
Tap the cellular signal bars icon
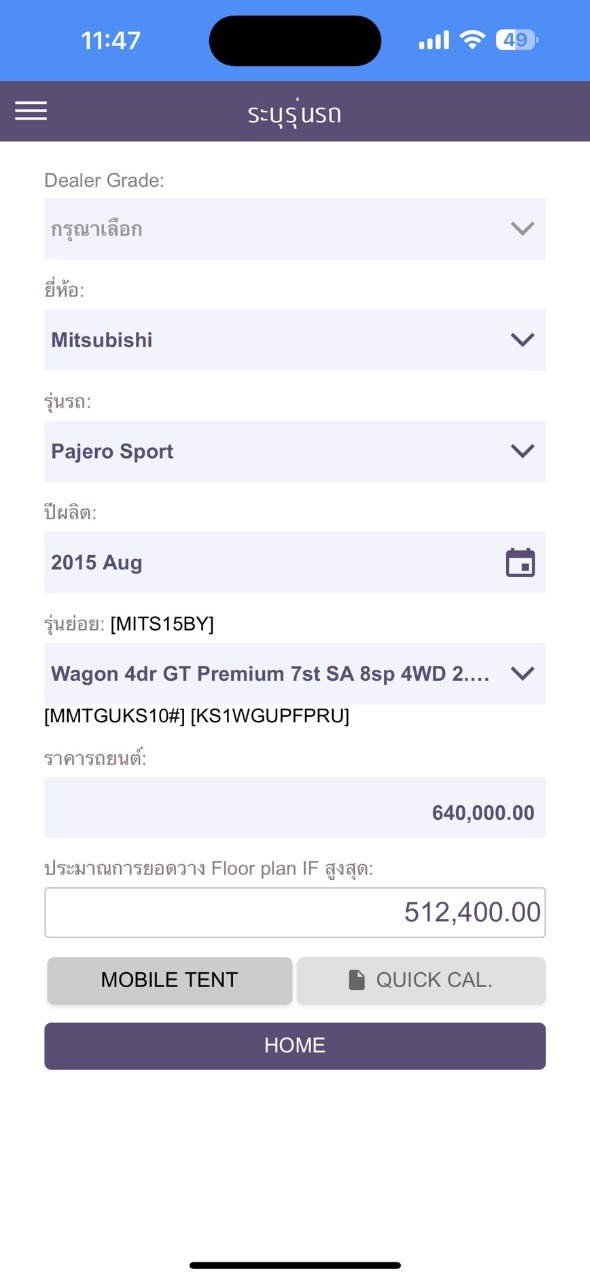tap(434, 40)
